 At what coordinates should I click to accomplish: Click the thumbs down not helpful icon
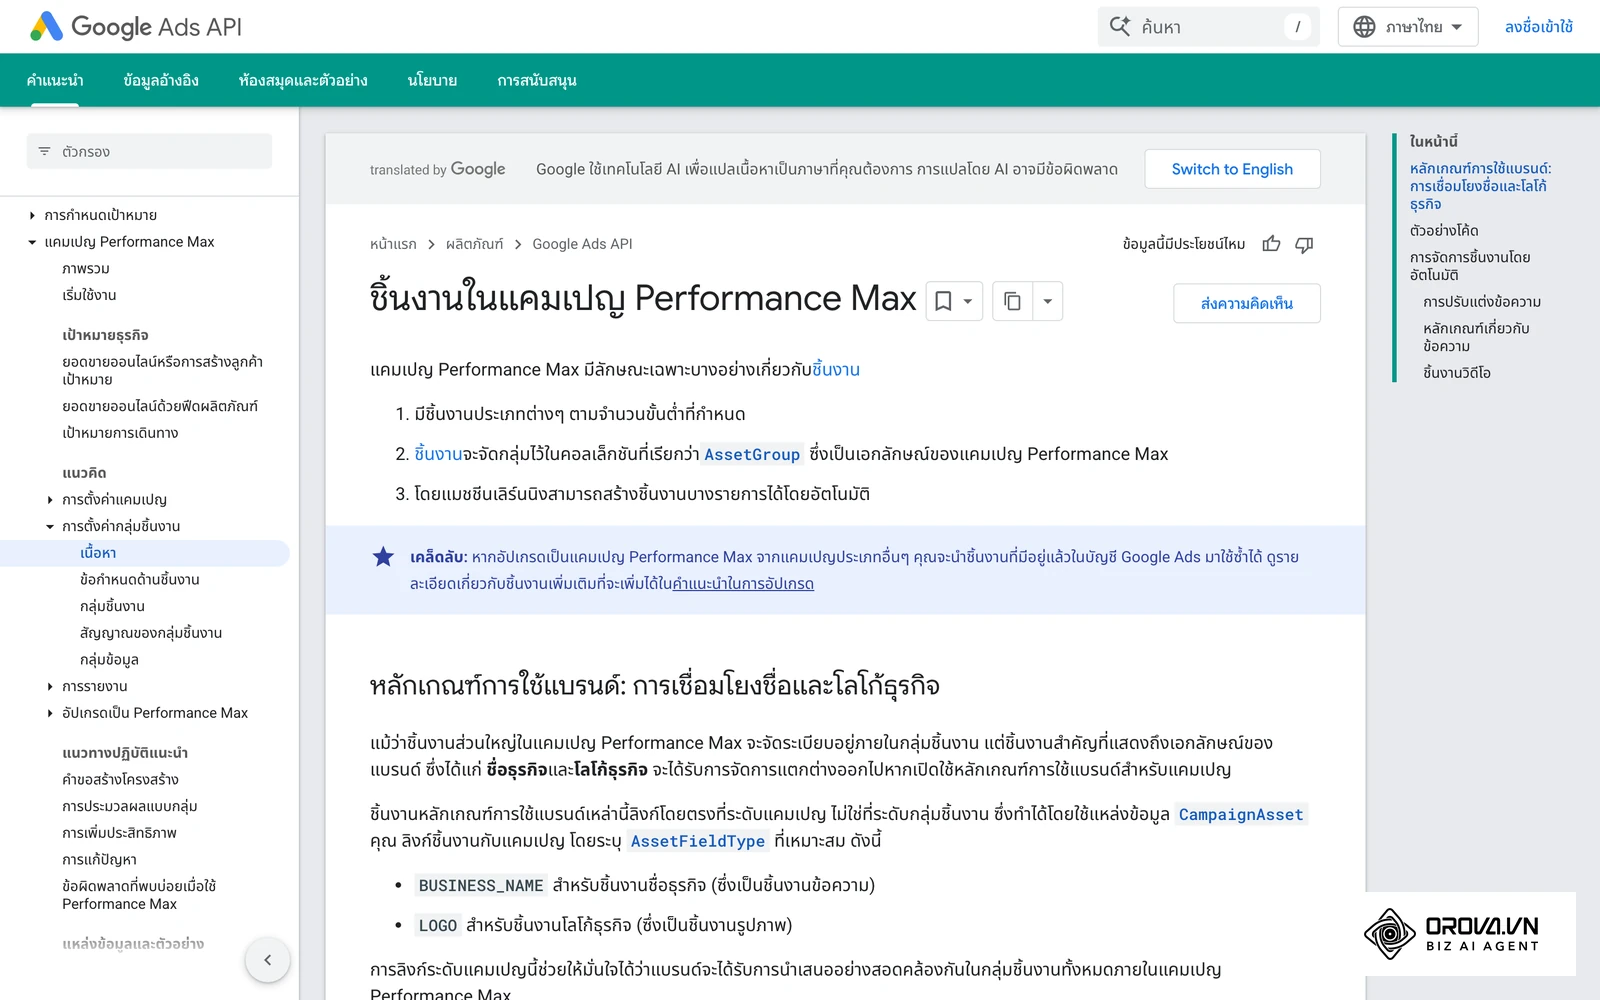(x=1304, y=244)
